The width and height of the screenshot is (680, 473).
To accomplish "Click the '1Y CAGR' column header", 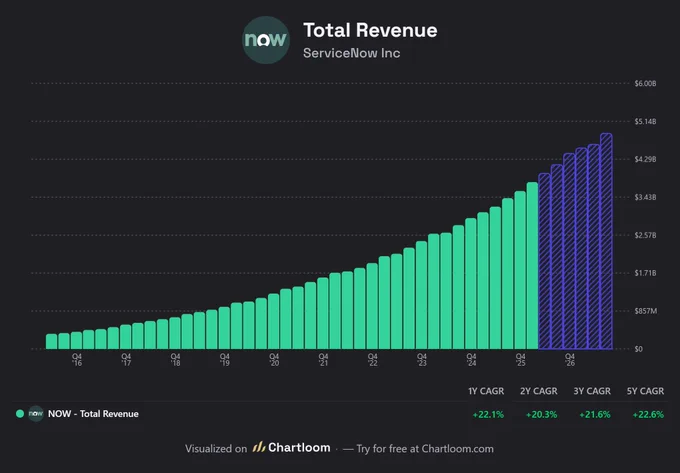I will (486, 391).
